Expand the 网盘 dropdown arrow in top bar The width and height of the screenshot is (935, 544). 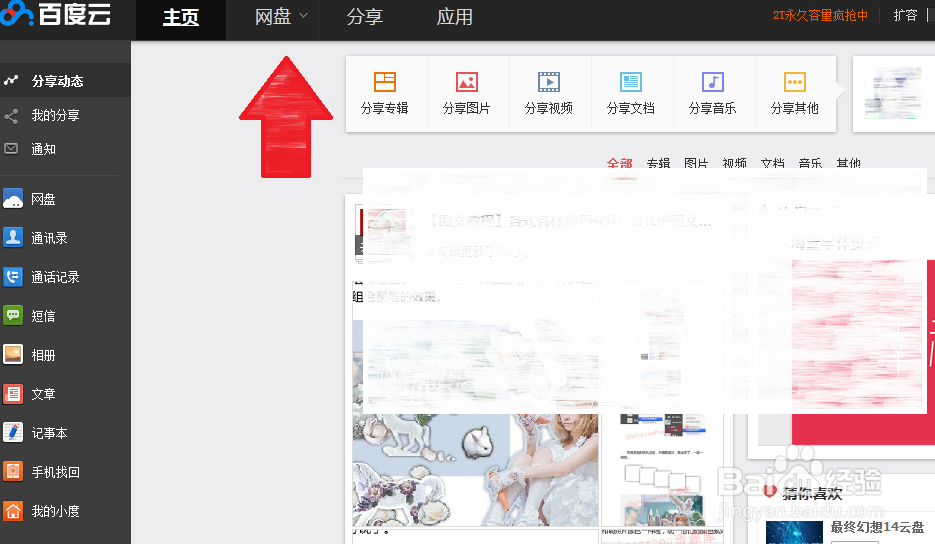pos(303,16)
